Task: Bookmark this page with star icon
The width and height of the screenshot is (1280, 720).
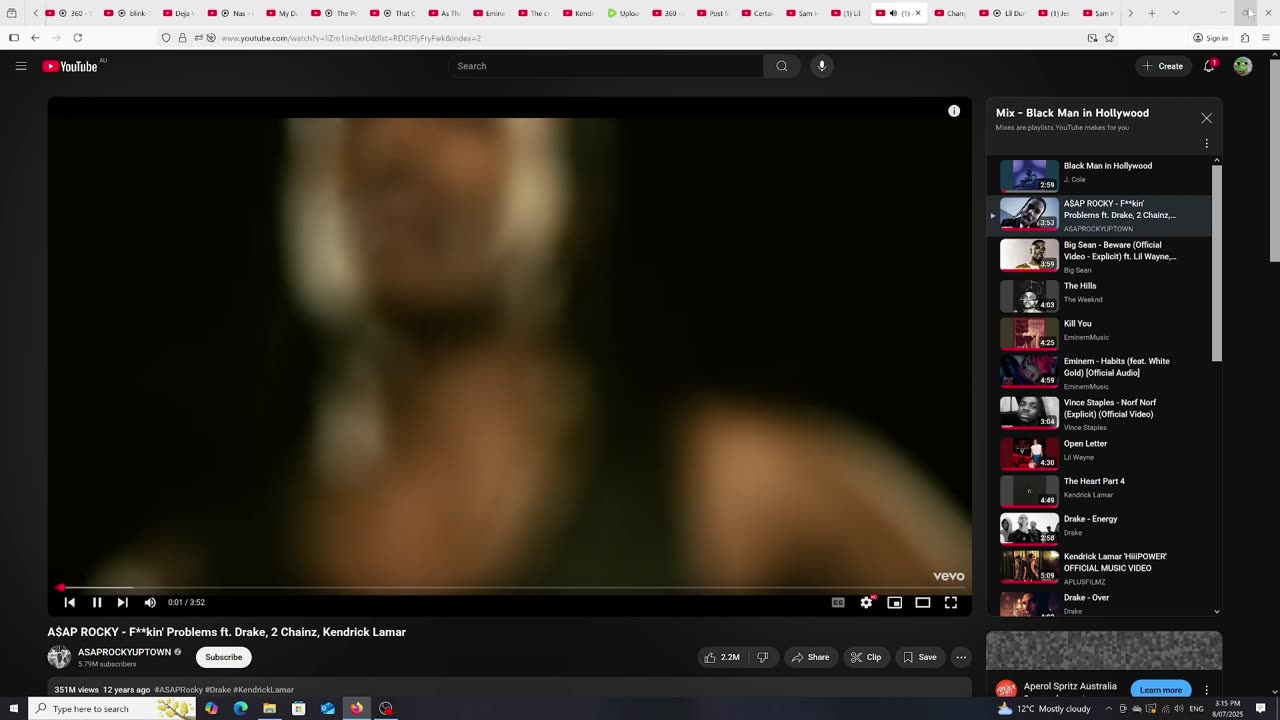Action: pos(1109,38)
